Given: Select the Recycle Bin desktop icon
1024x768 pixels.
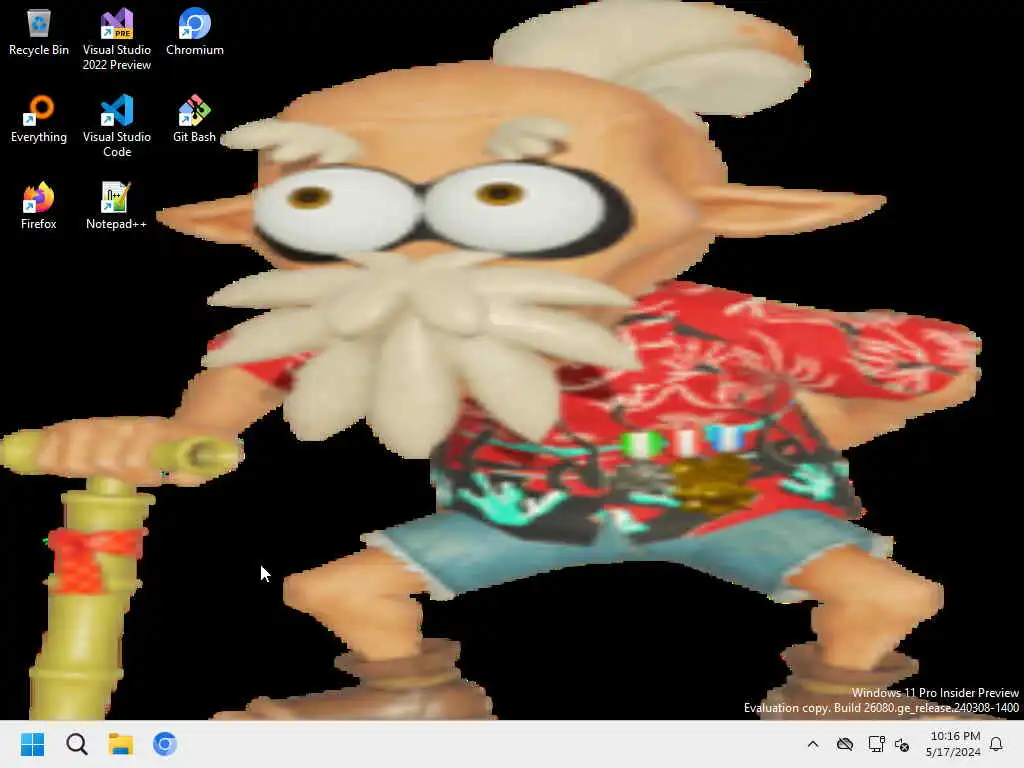Looking at the screenshot, I should (x=39, y=31).
